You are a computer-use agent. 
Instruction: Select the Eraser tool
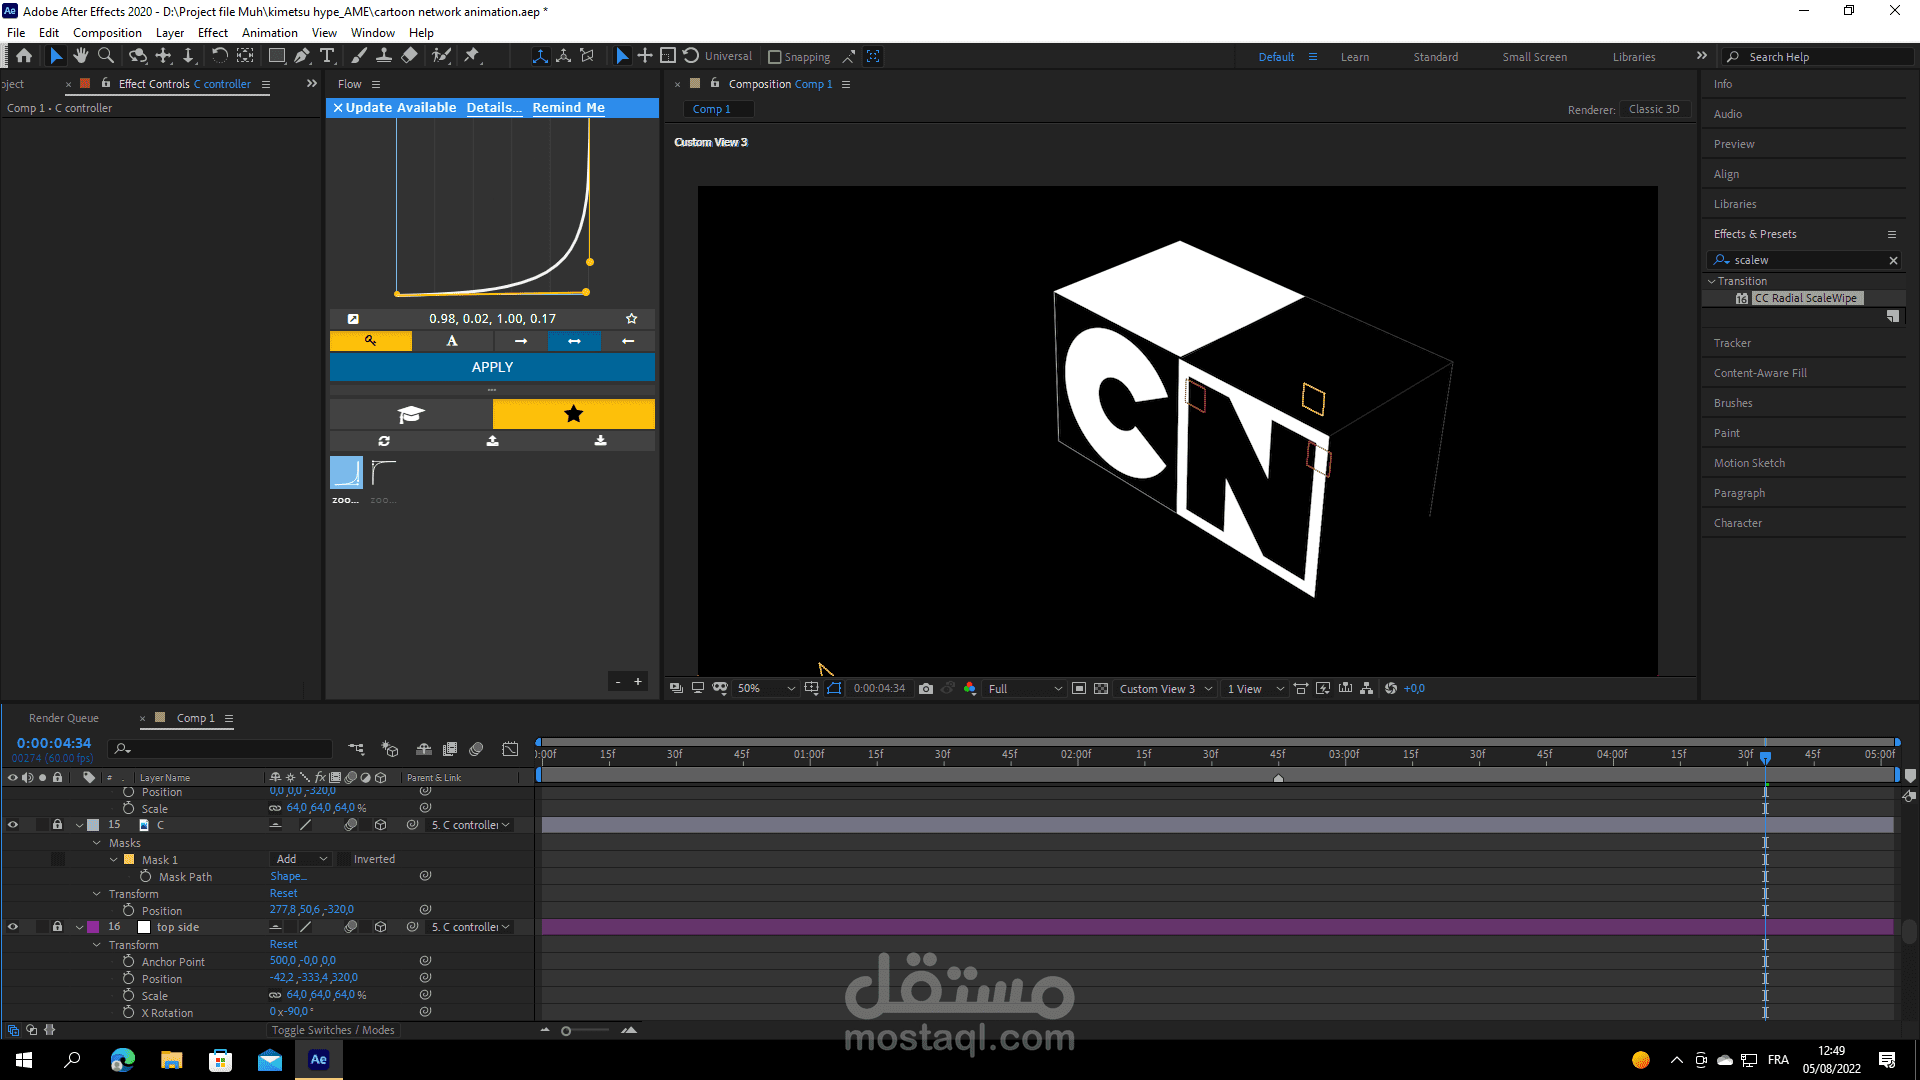409,56
